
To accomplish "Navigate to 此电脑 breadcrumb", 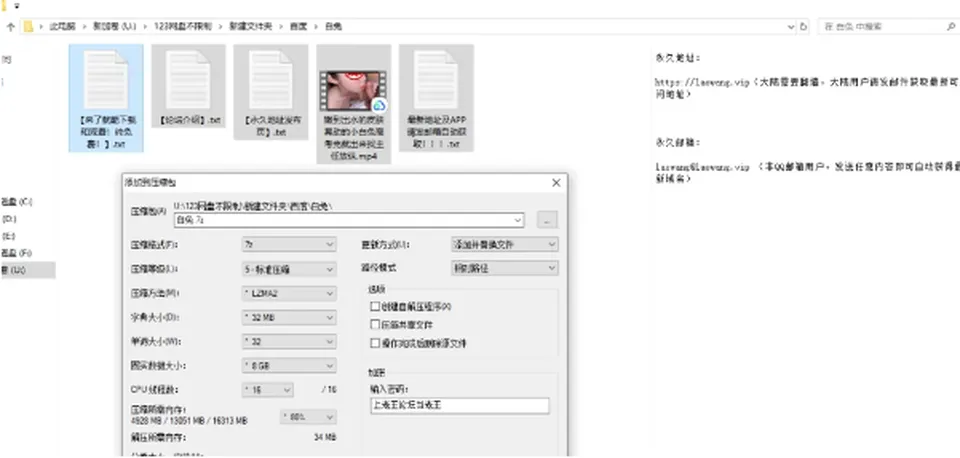I will 62,27.
